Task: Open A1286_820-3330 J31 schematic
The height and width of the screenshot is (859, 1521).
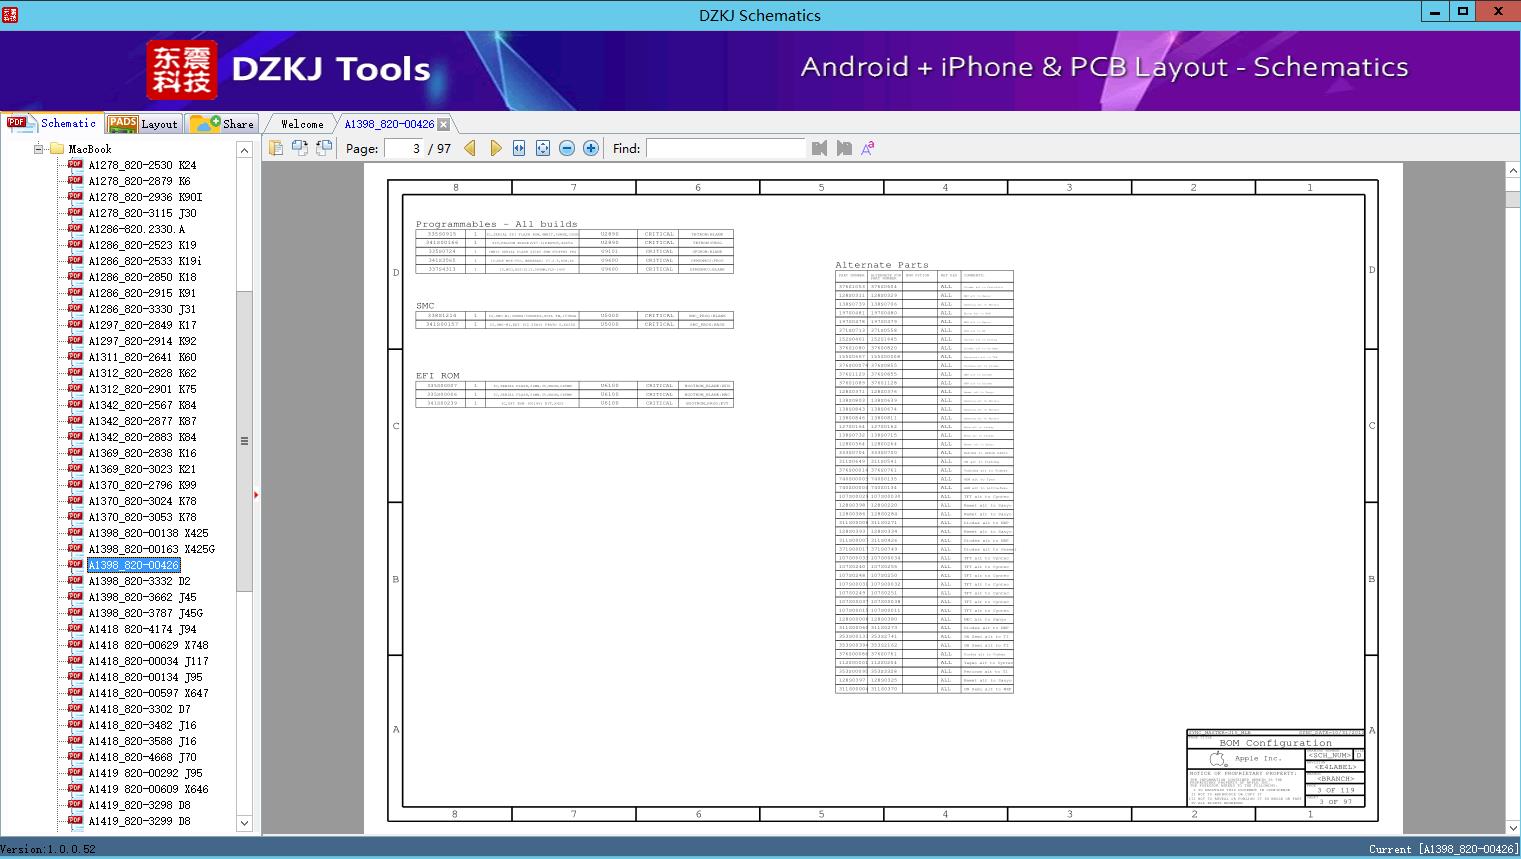Action: (x=142, y=309)
